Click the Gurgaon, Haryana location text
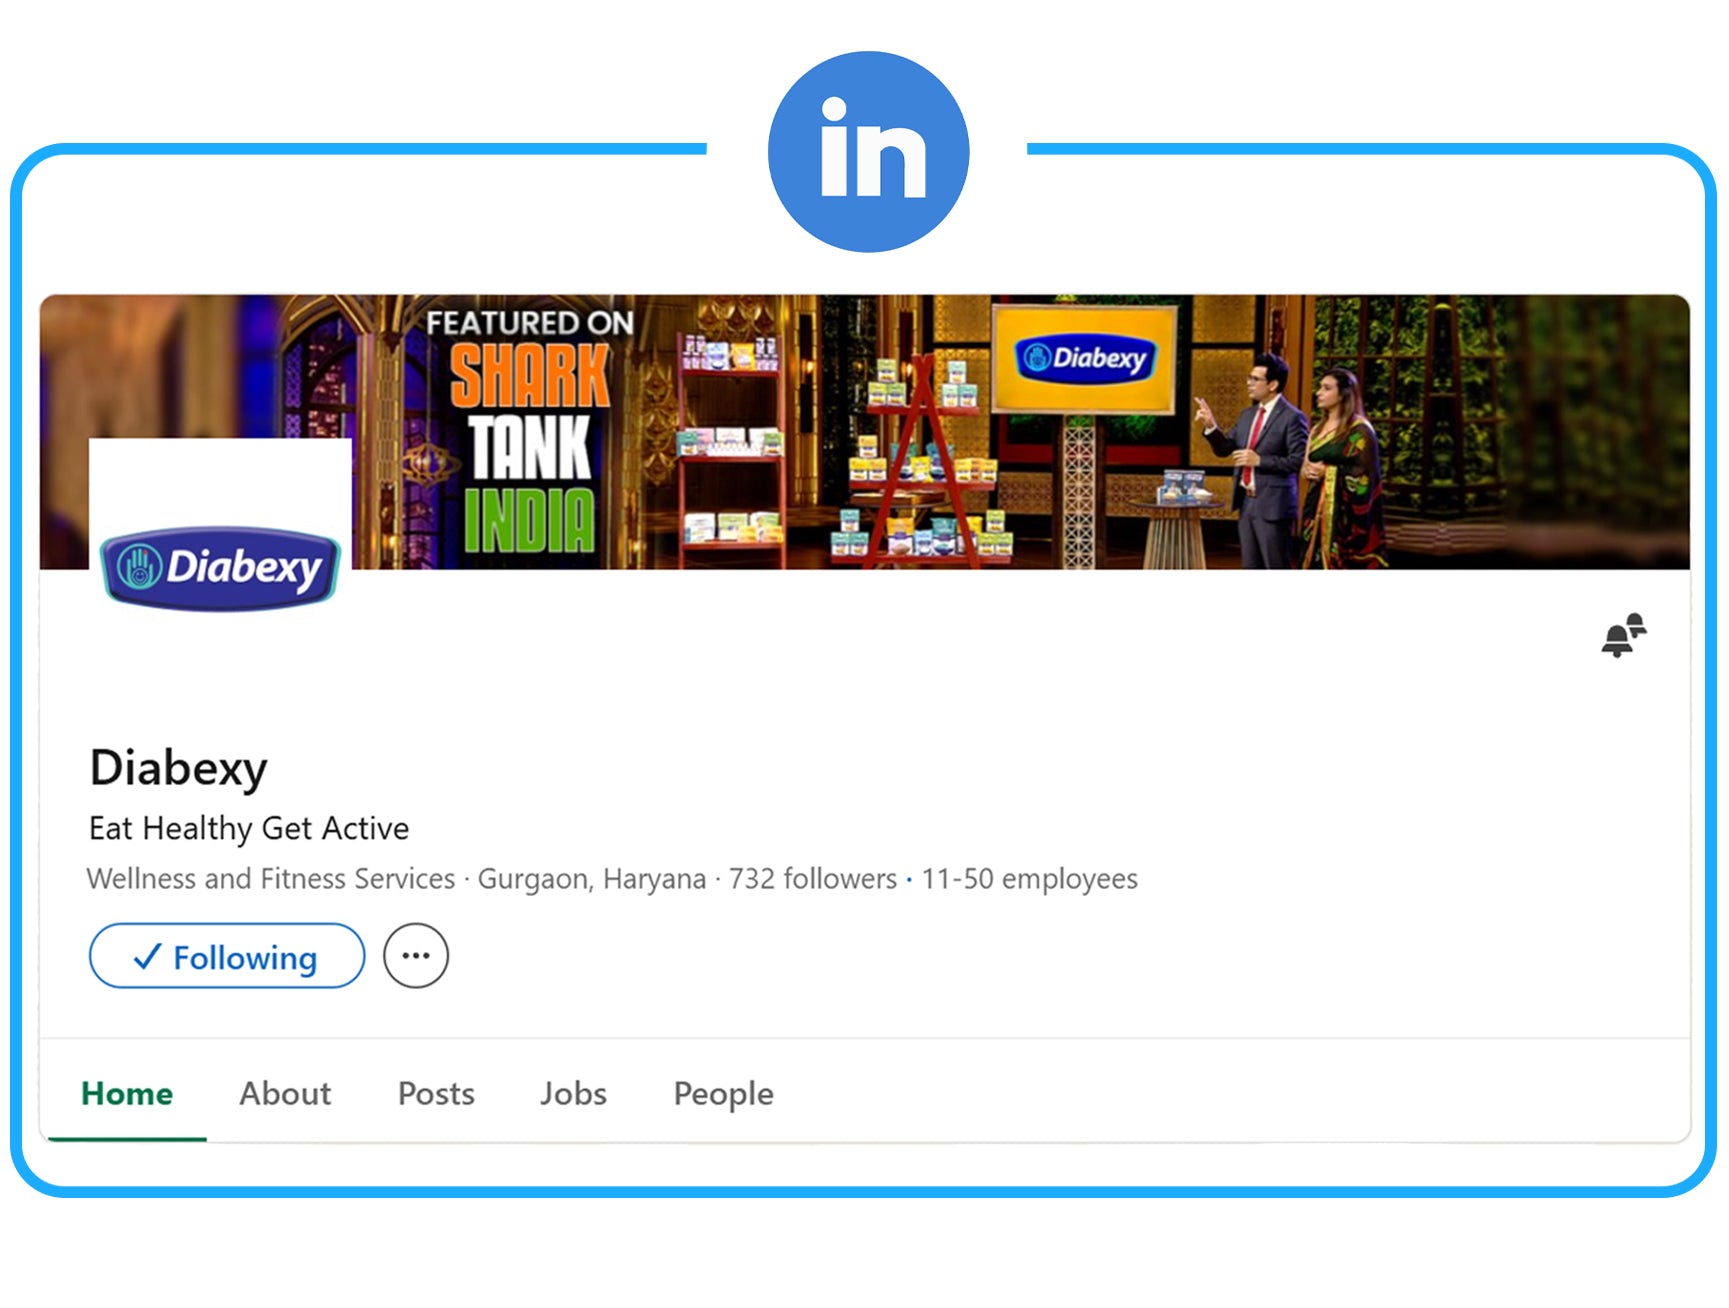The width and height of the screenshot is (1729, 1308). (x=591, y=879)
